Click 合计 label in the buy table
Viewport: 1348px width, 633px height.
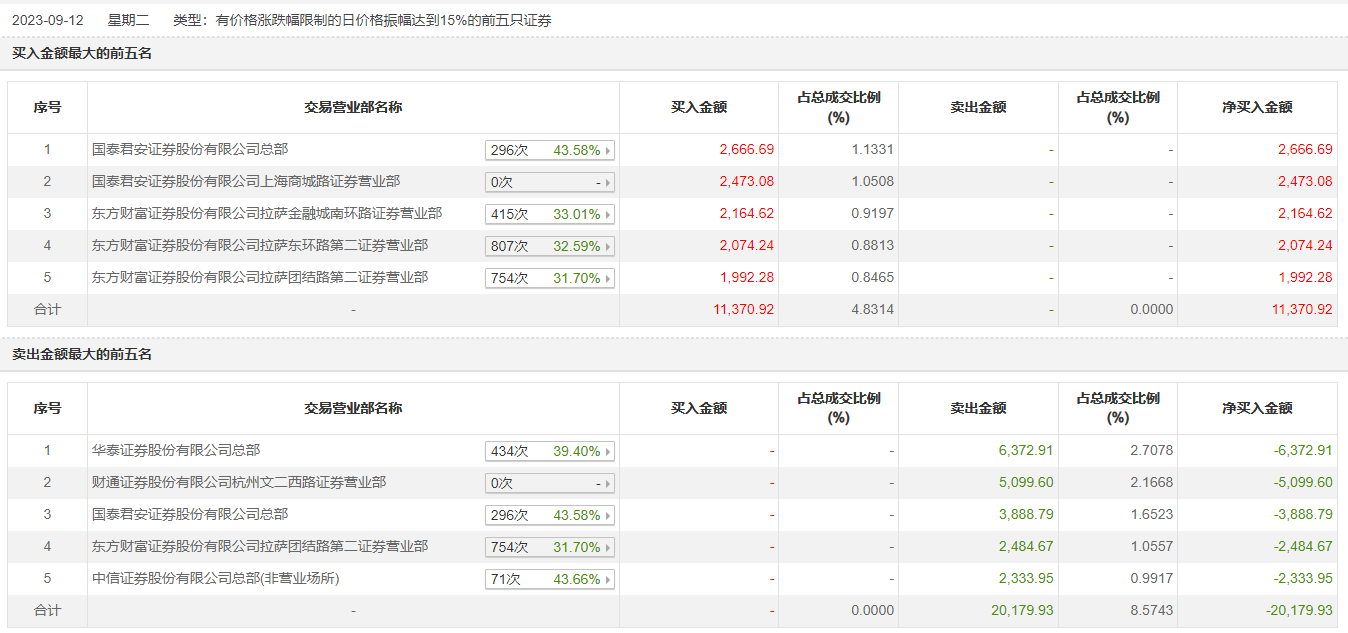click(47, 310)
